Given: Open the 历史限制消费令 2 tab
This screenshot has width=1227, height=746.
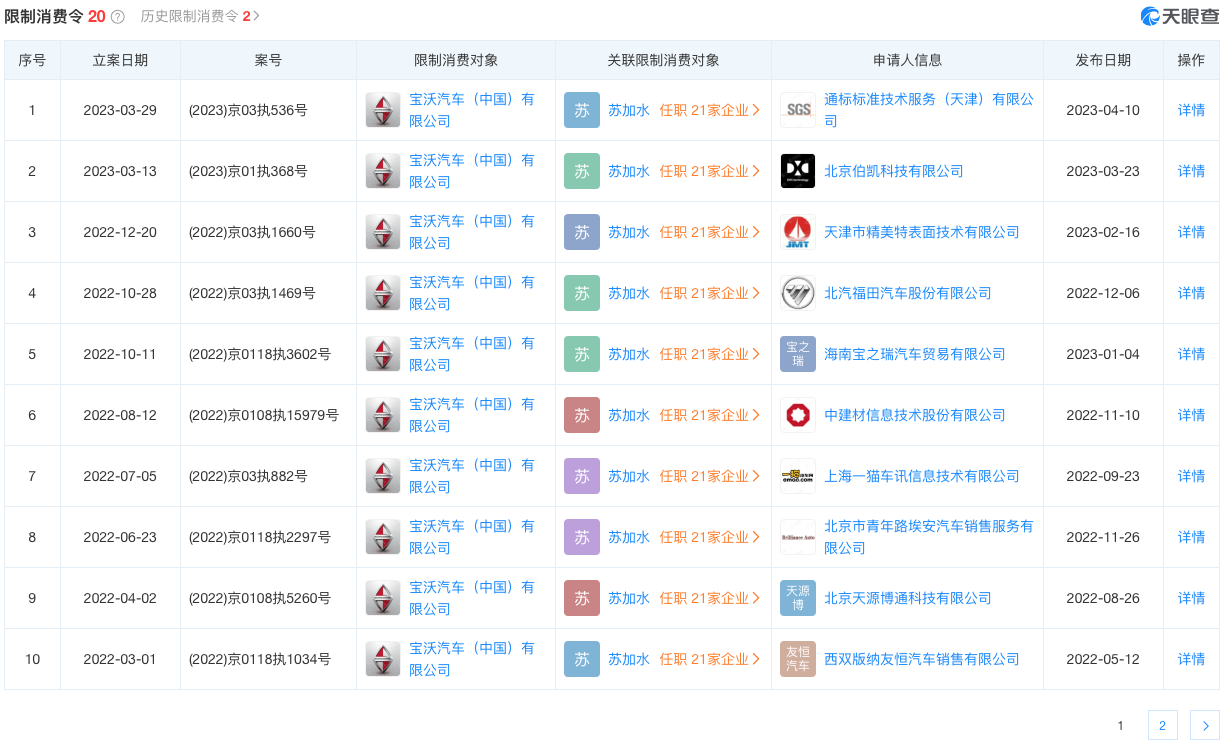Looking at the screenshot, I should point(200,16).
